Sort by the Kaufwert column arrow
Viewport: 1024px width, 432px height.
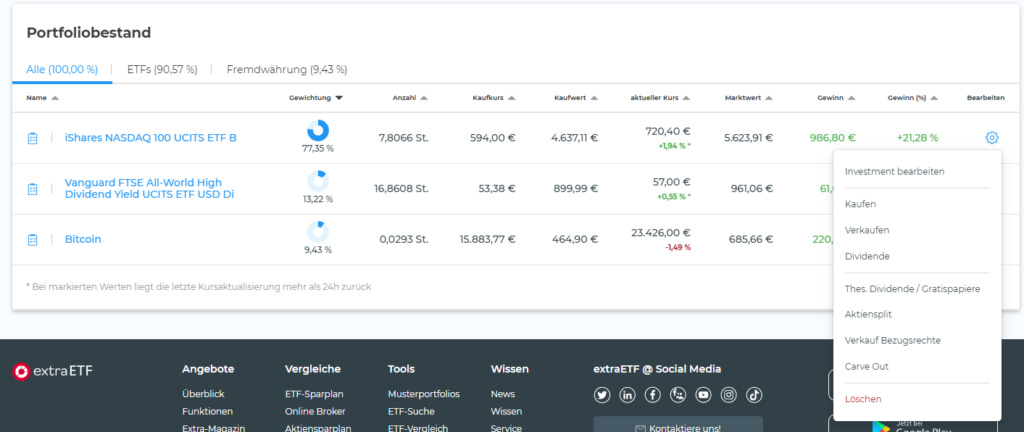[x=594, y=99]
